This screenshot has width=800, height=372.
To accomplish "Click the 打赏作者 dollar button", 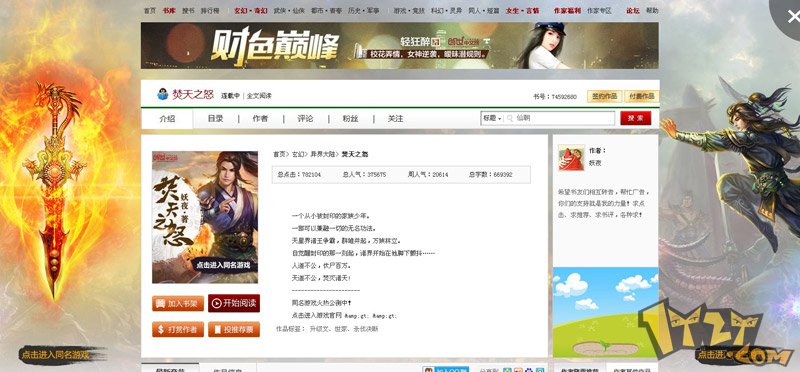I will (x=178, y=329).
